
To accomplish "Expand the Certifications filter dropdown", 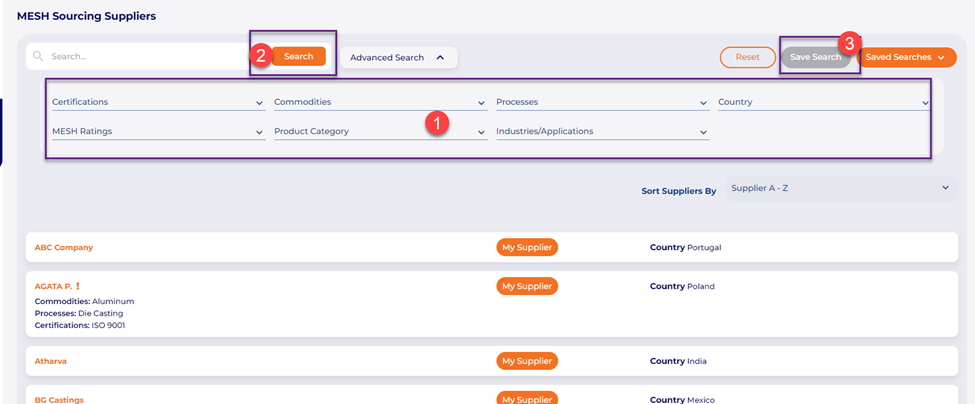I will [x=157, y=102].
